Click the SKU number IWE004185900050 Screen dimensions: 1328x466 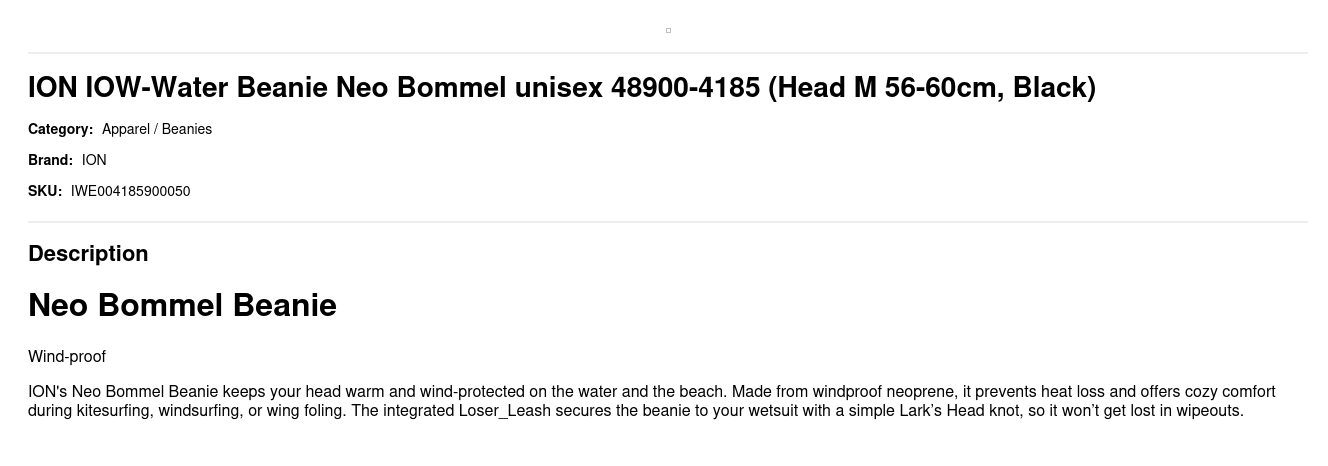click(130, 191)
